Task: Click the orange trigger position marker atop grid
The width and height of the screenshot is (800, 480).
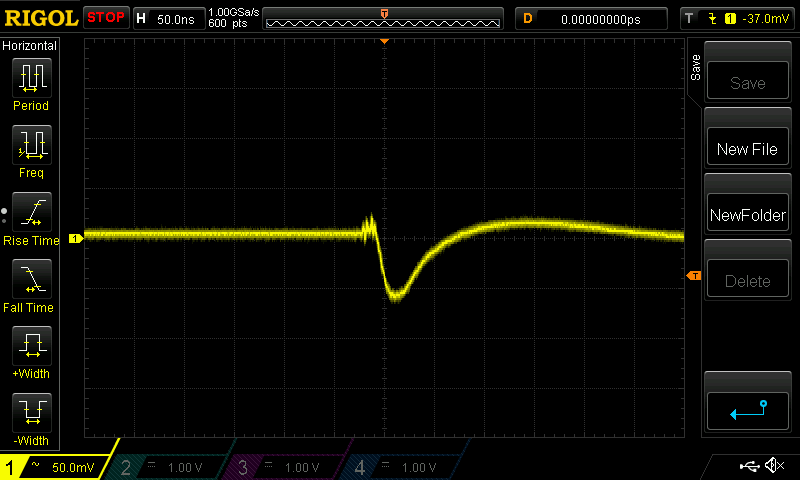Action: (x=384, y=41)
